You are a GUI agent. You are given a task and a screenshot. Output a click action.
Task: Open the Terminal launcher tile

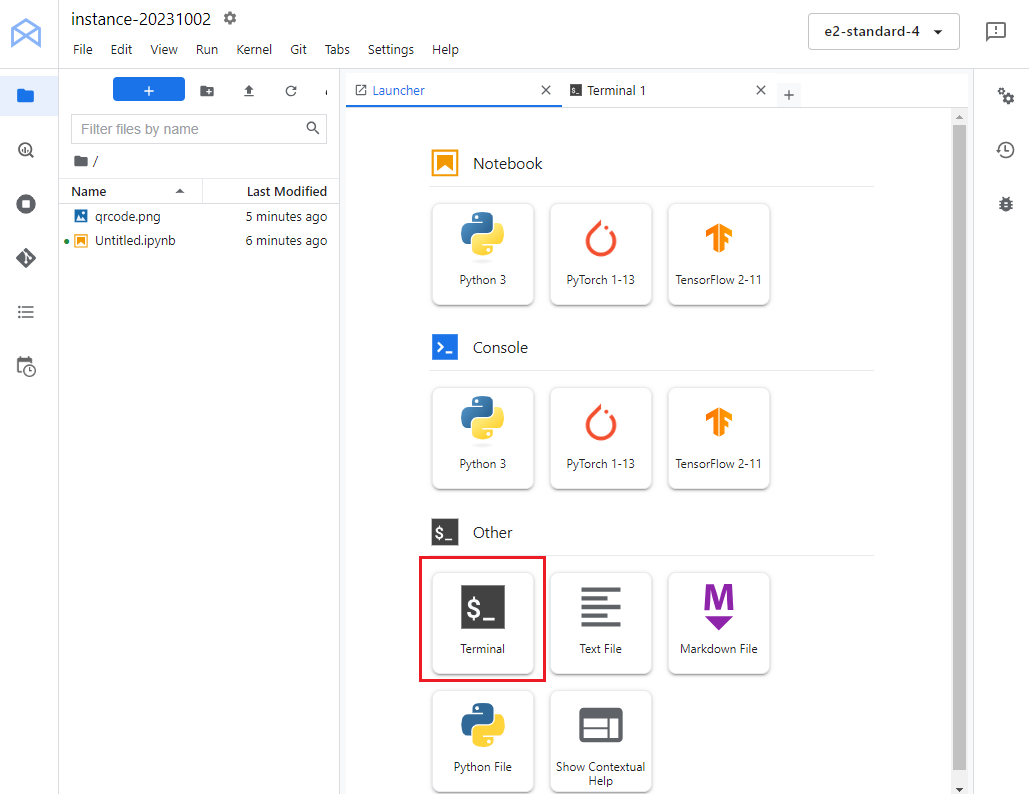pos(482,622)
